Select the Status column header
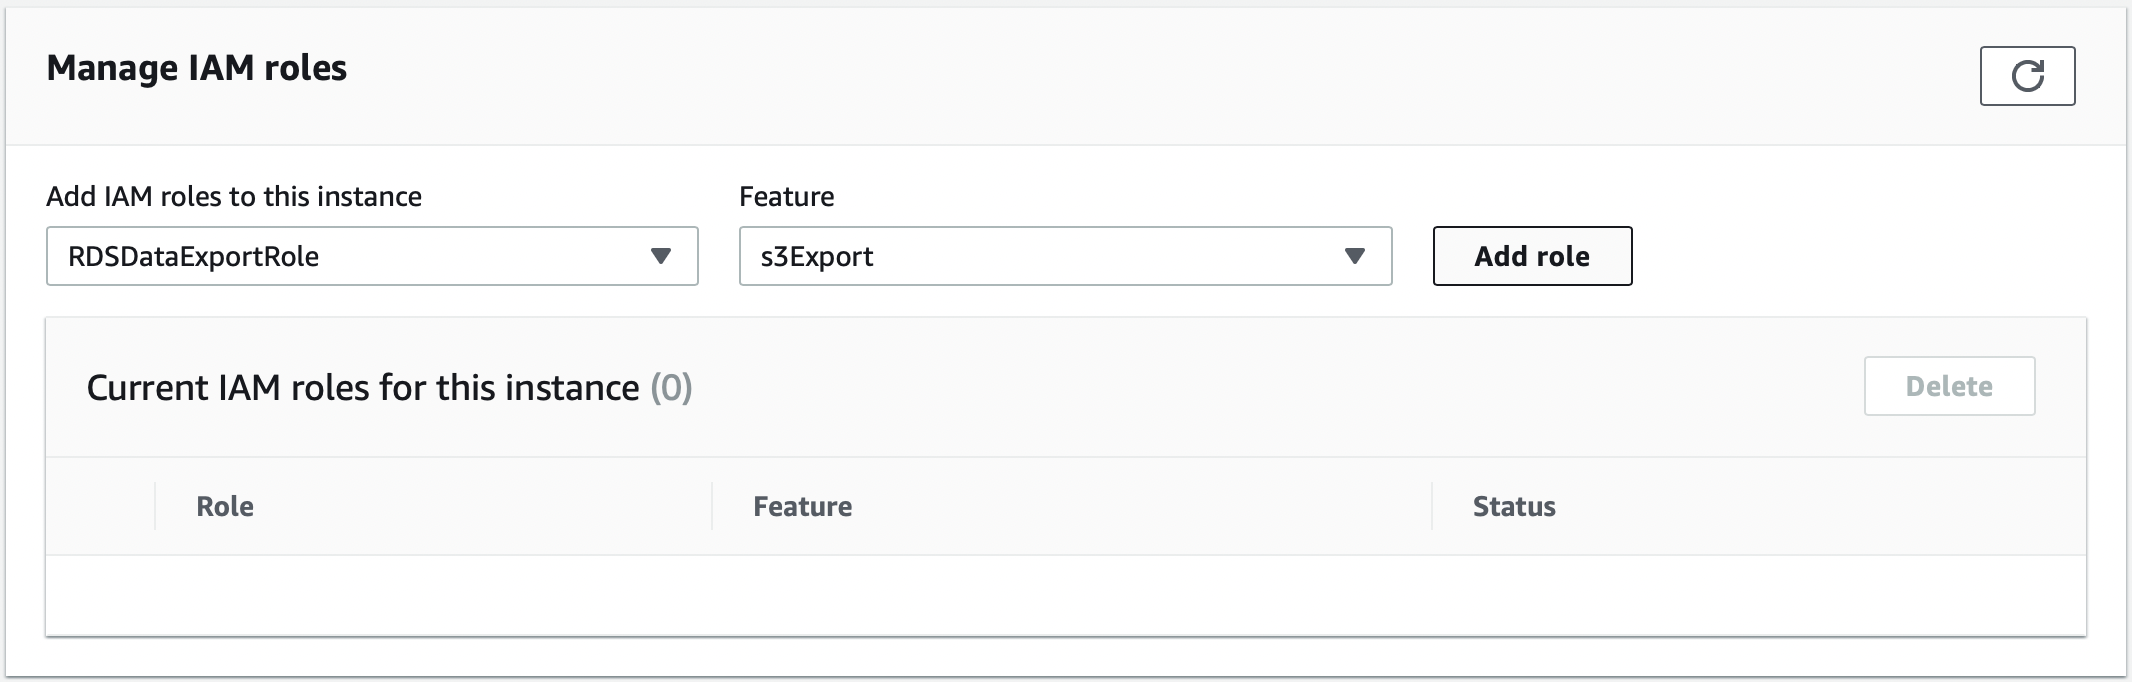The image size is (2132, 682). [1514, 507]
